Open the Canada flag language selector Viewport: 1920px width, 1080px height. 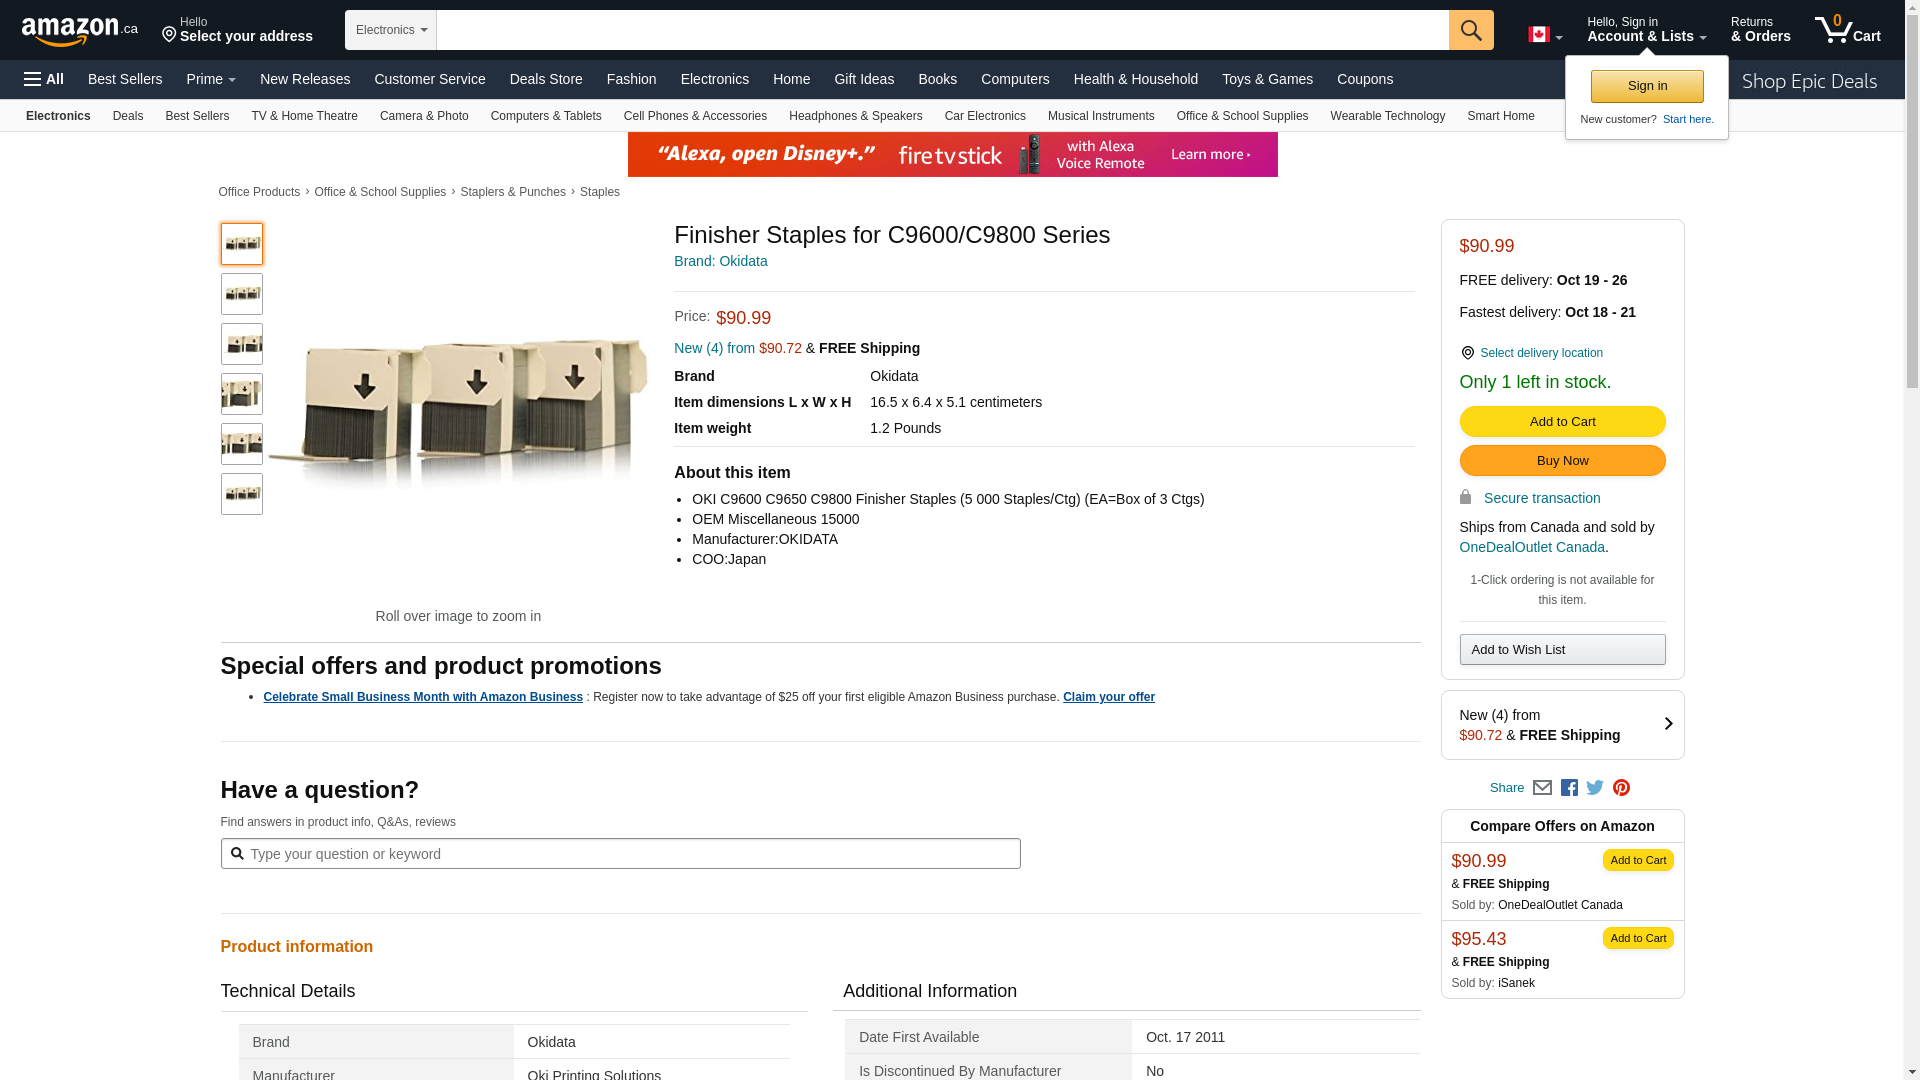pyautogui.click(x=1544, y=35)
